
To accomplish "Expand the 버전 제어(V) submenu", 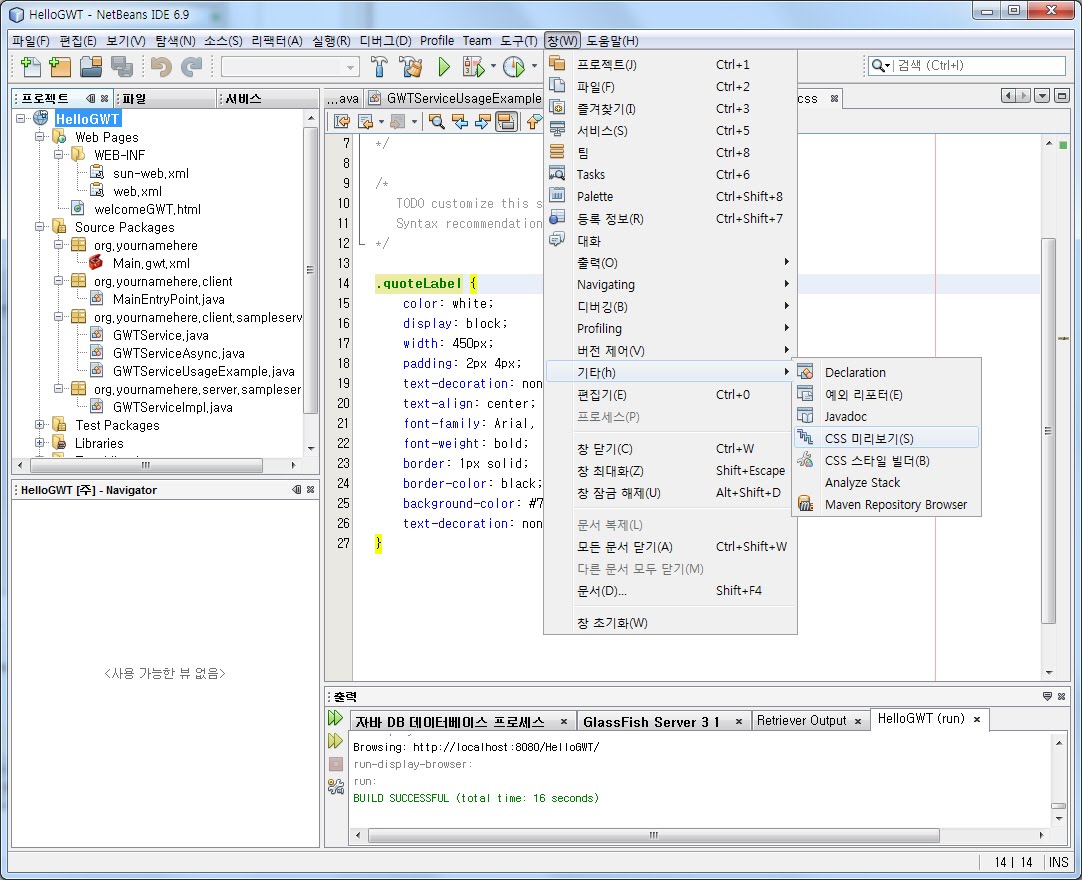I will tap(670, 351).
